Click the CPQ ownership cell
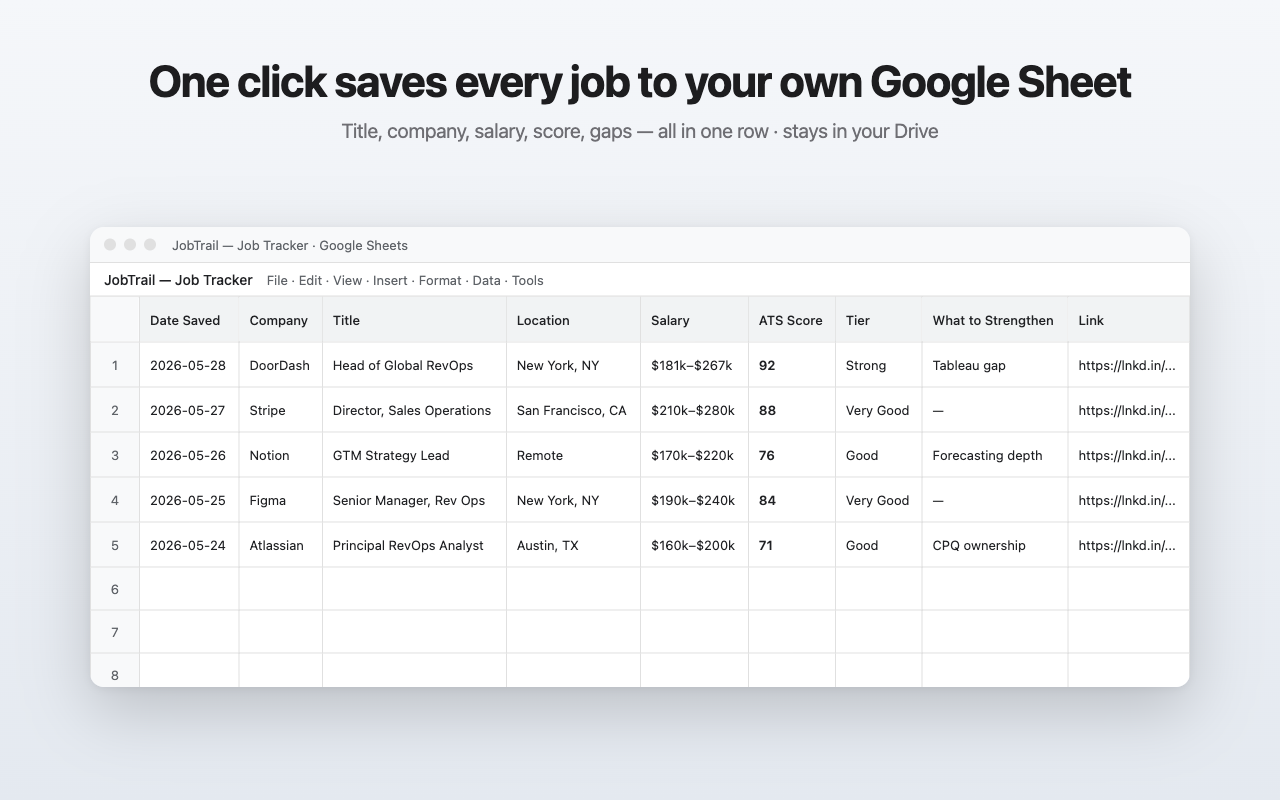This screenshot has height=800, width=1280. (995, 545)
